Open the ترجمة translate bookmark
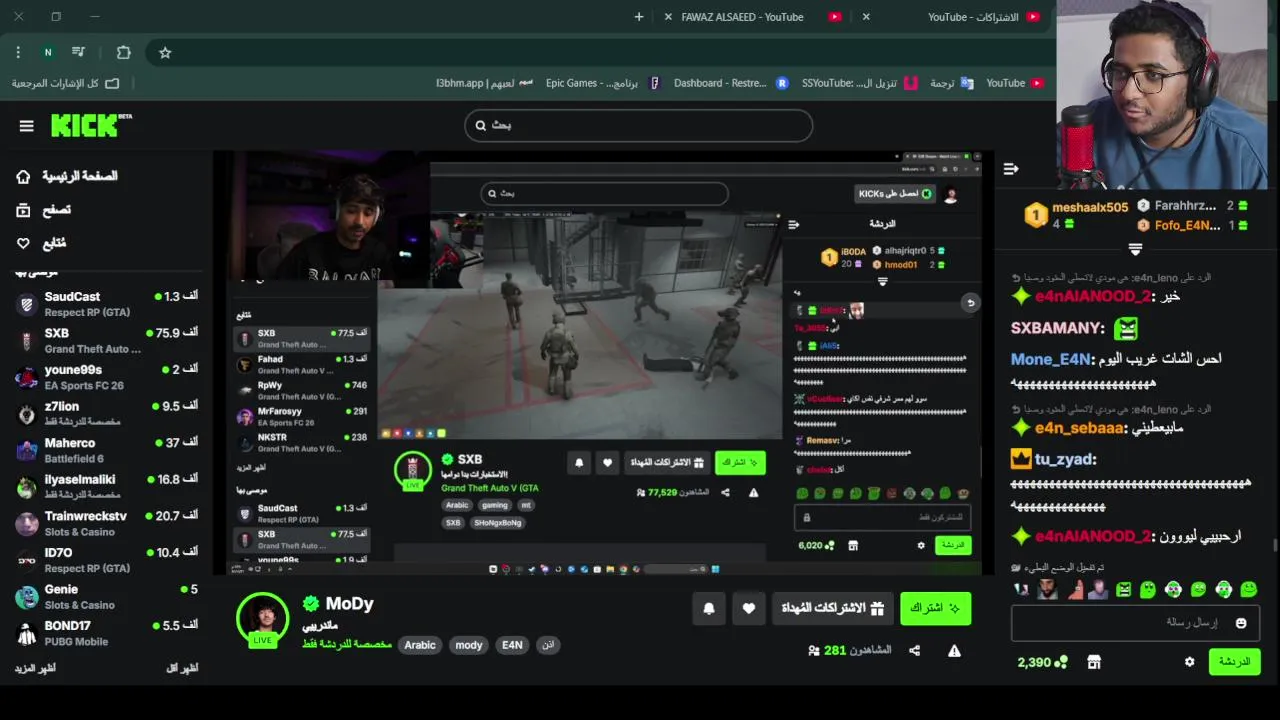 951,83
